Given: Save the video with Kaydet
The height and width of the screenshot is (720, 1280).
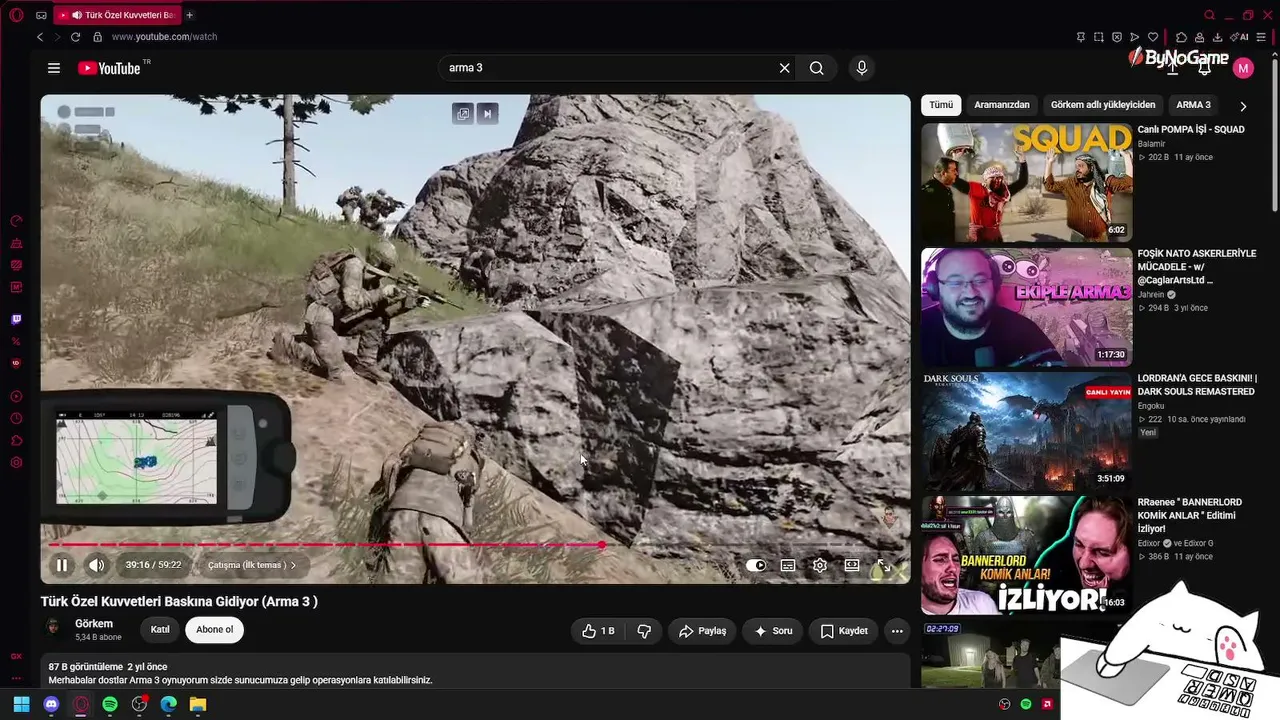Looking at the screenshot, I should click(844, 631).
